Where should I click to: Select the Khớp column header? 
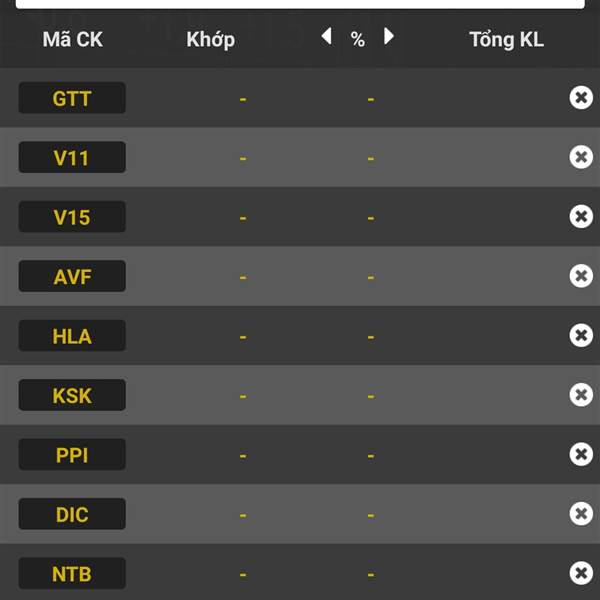(x=210, y=40)
